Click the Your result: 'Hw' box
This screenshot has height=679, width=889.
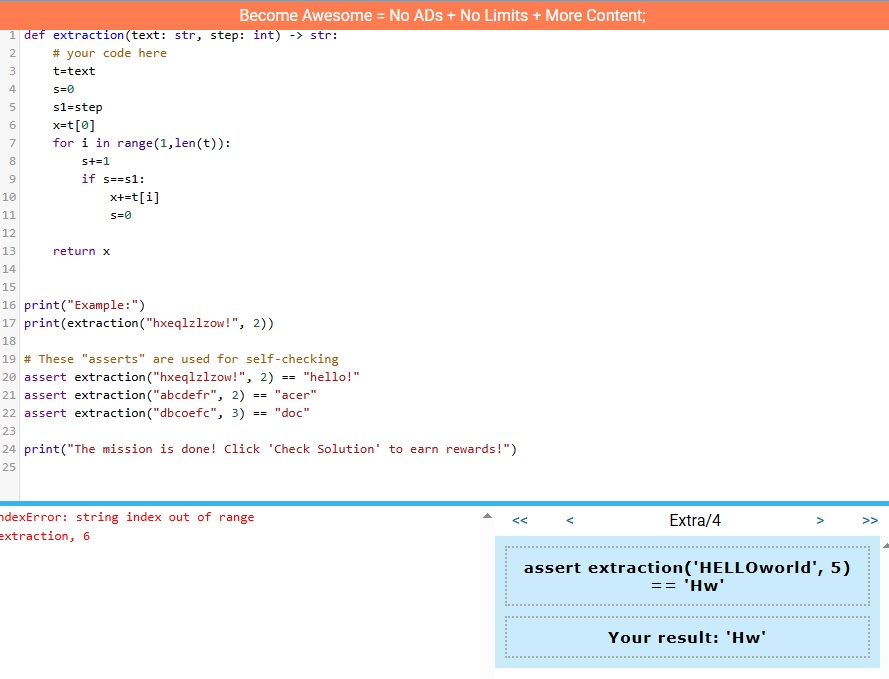click(x=687, y=637)
